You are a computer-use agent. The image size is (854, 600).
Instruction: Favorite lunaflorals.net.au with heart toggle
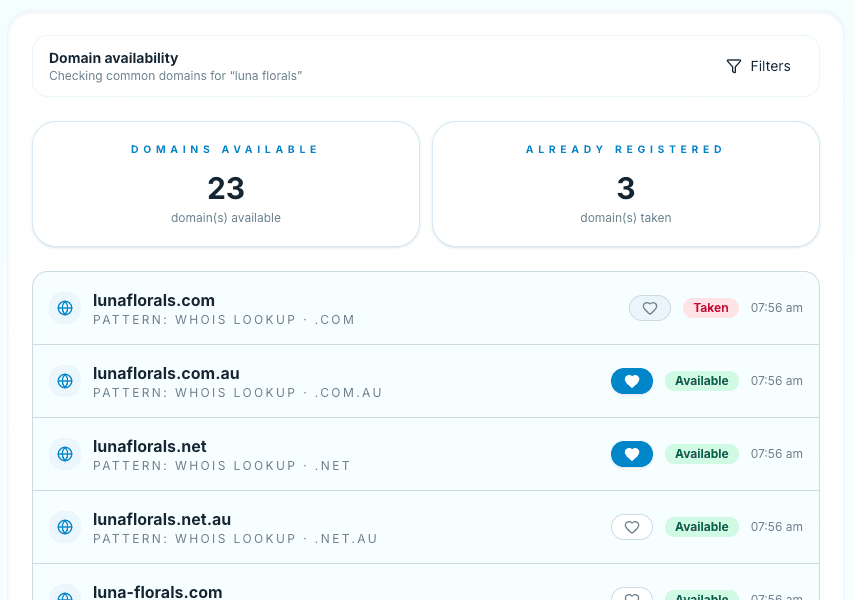pos(632,527)
